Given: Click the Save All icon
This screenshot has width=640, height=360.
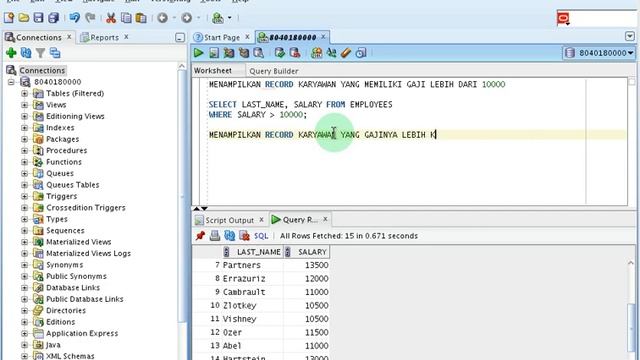Looking at the screenshot, I should coord(53,18).
